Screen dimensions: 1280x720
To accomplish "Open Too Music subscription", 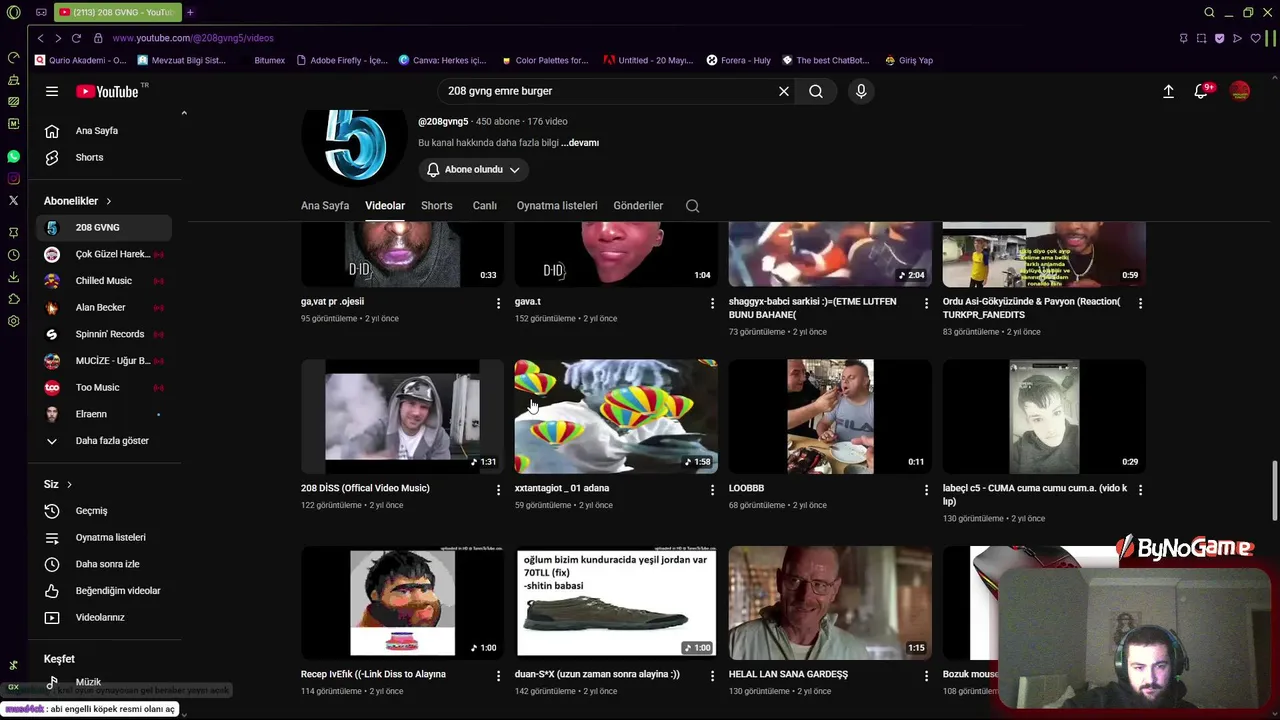I will pyautogui.click(x=104, y=388).
